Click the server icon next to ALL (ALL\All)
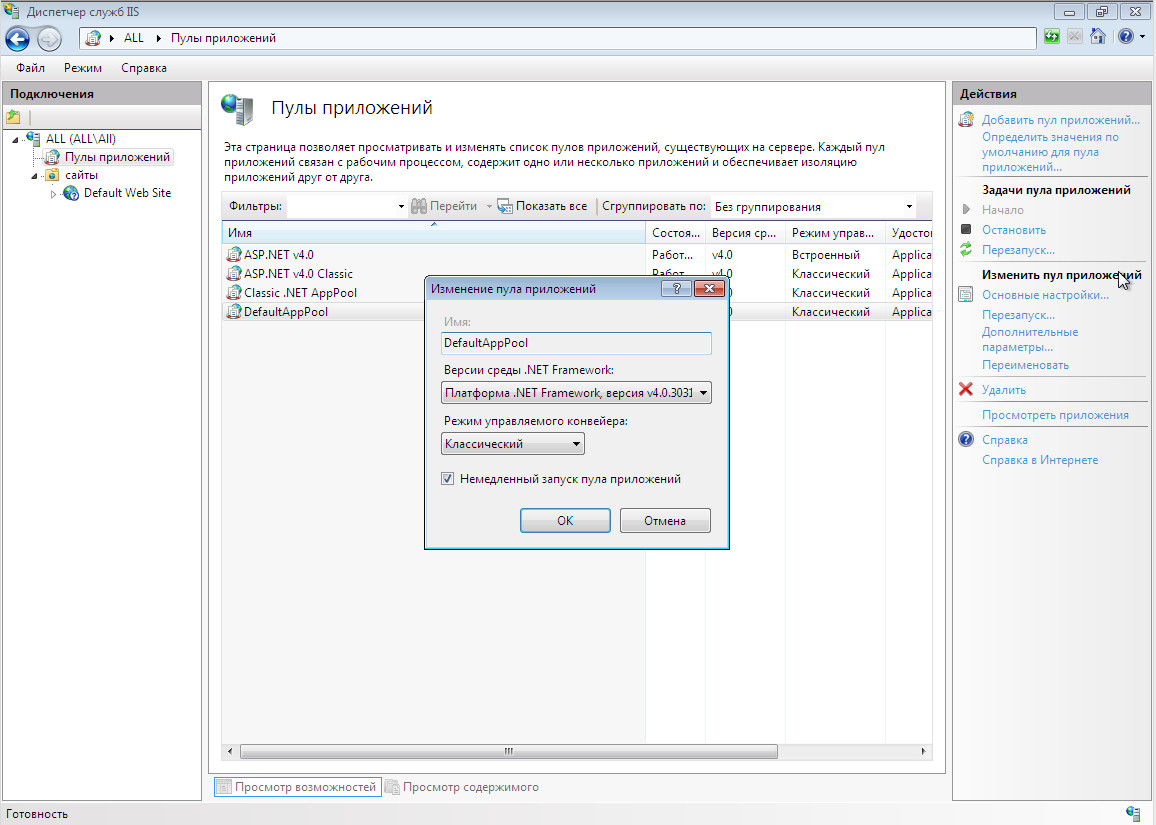Viewport: 1156px width, 825px height. 33,138
